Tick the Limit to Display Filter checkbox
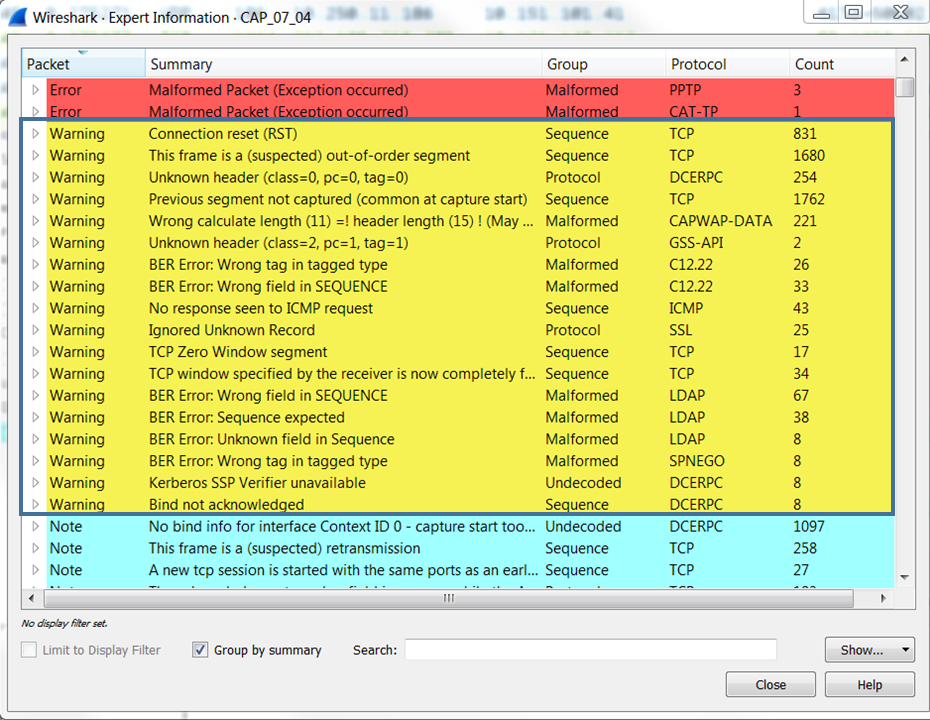 [x=28, y=650]
